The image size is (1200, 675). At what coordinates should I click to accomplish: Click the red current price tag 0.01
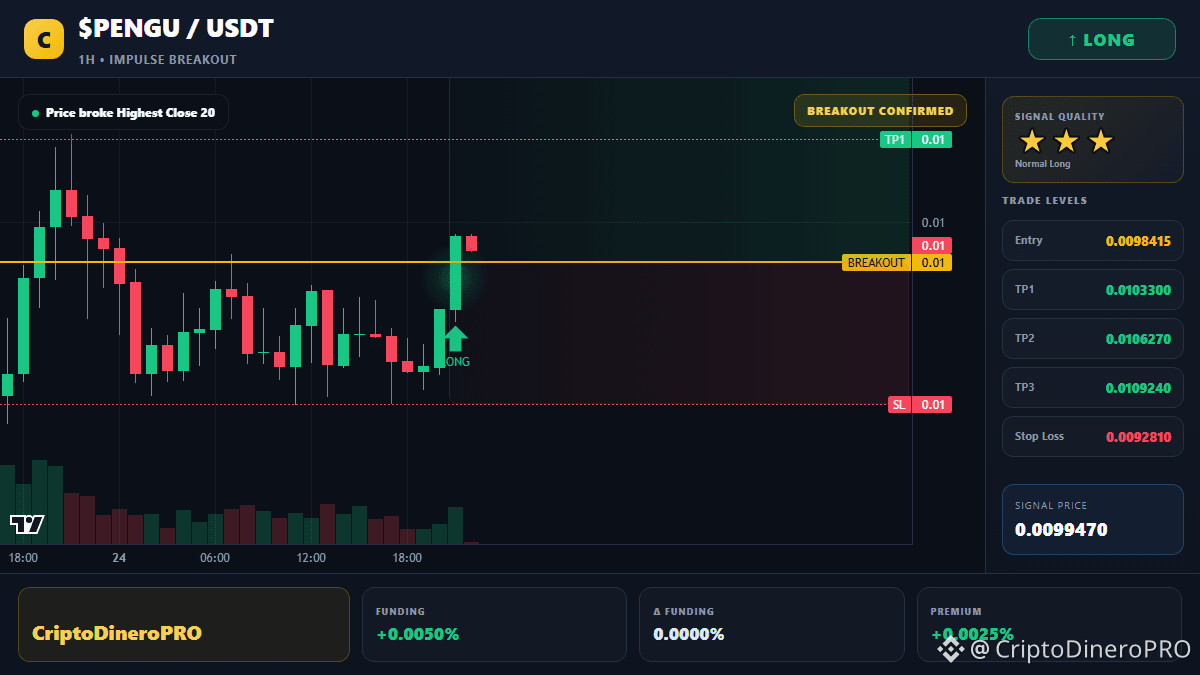coord(931,246)
